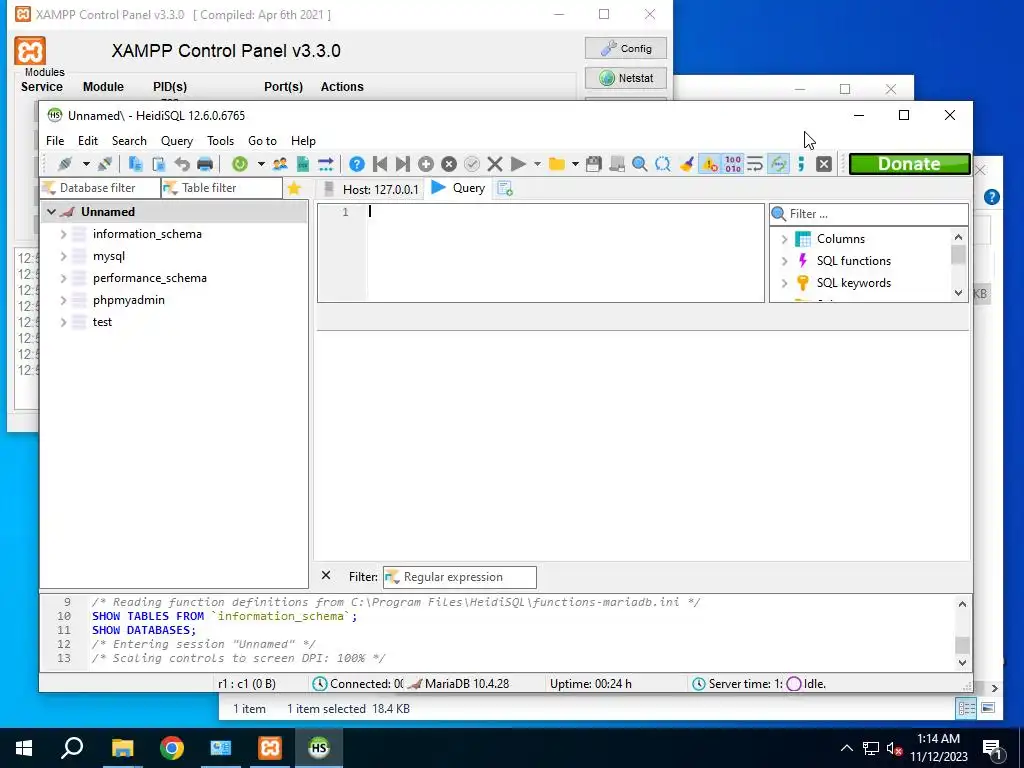Image resolution: width=1024 pixels, height=768 pixels.
Task: Click the green Donate button
Action: point(910,164)
